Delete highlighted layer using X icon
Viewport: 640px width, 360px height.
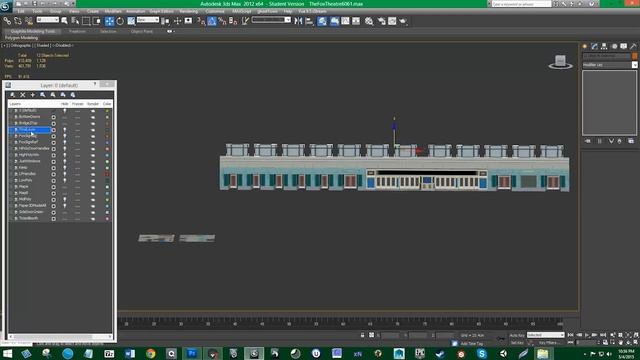pyautogui.click(x=23, y=95)
